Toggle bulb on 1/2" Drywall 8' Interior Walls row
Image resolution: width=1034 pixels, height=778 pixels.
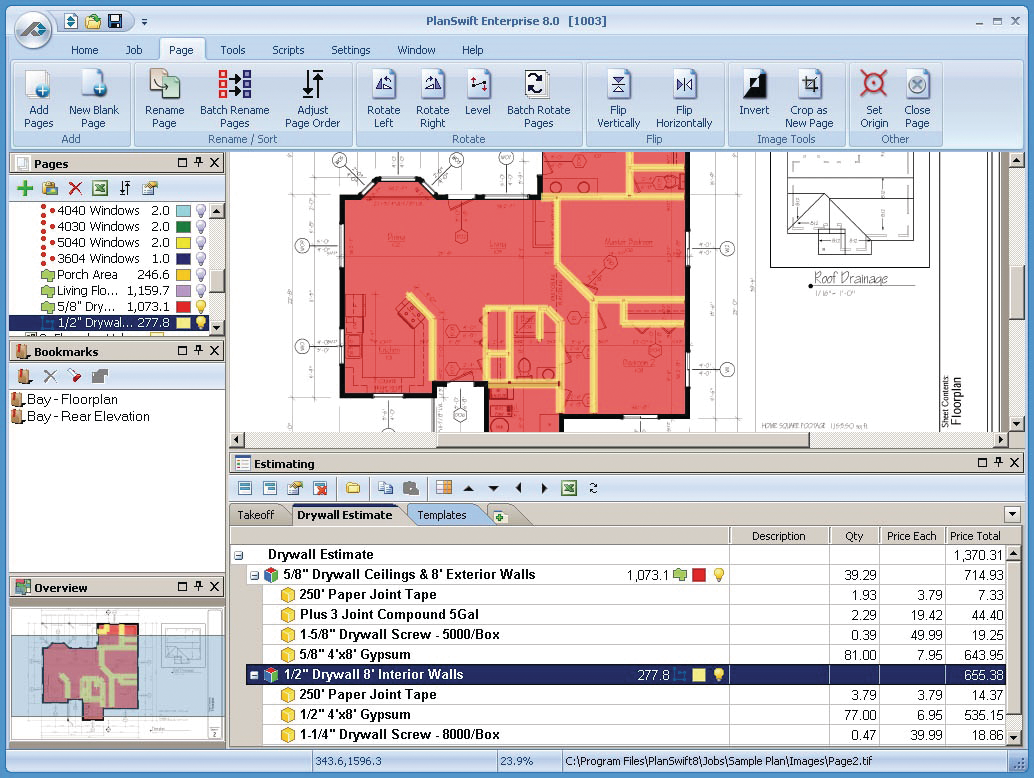[719, 675]
